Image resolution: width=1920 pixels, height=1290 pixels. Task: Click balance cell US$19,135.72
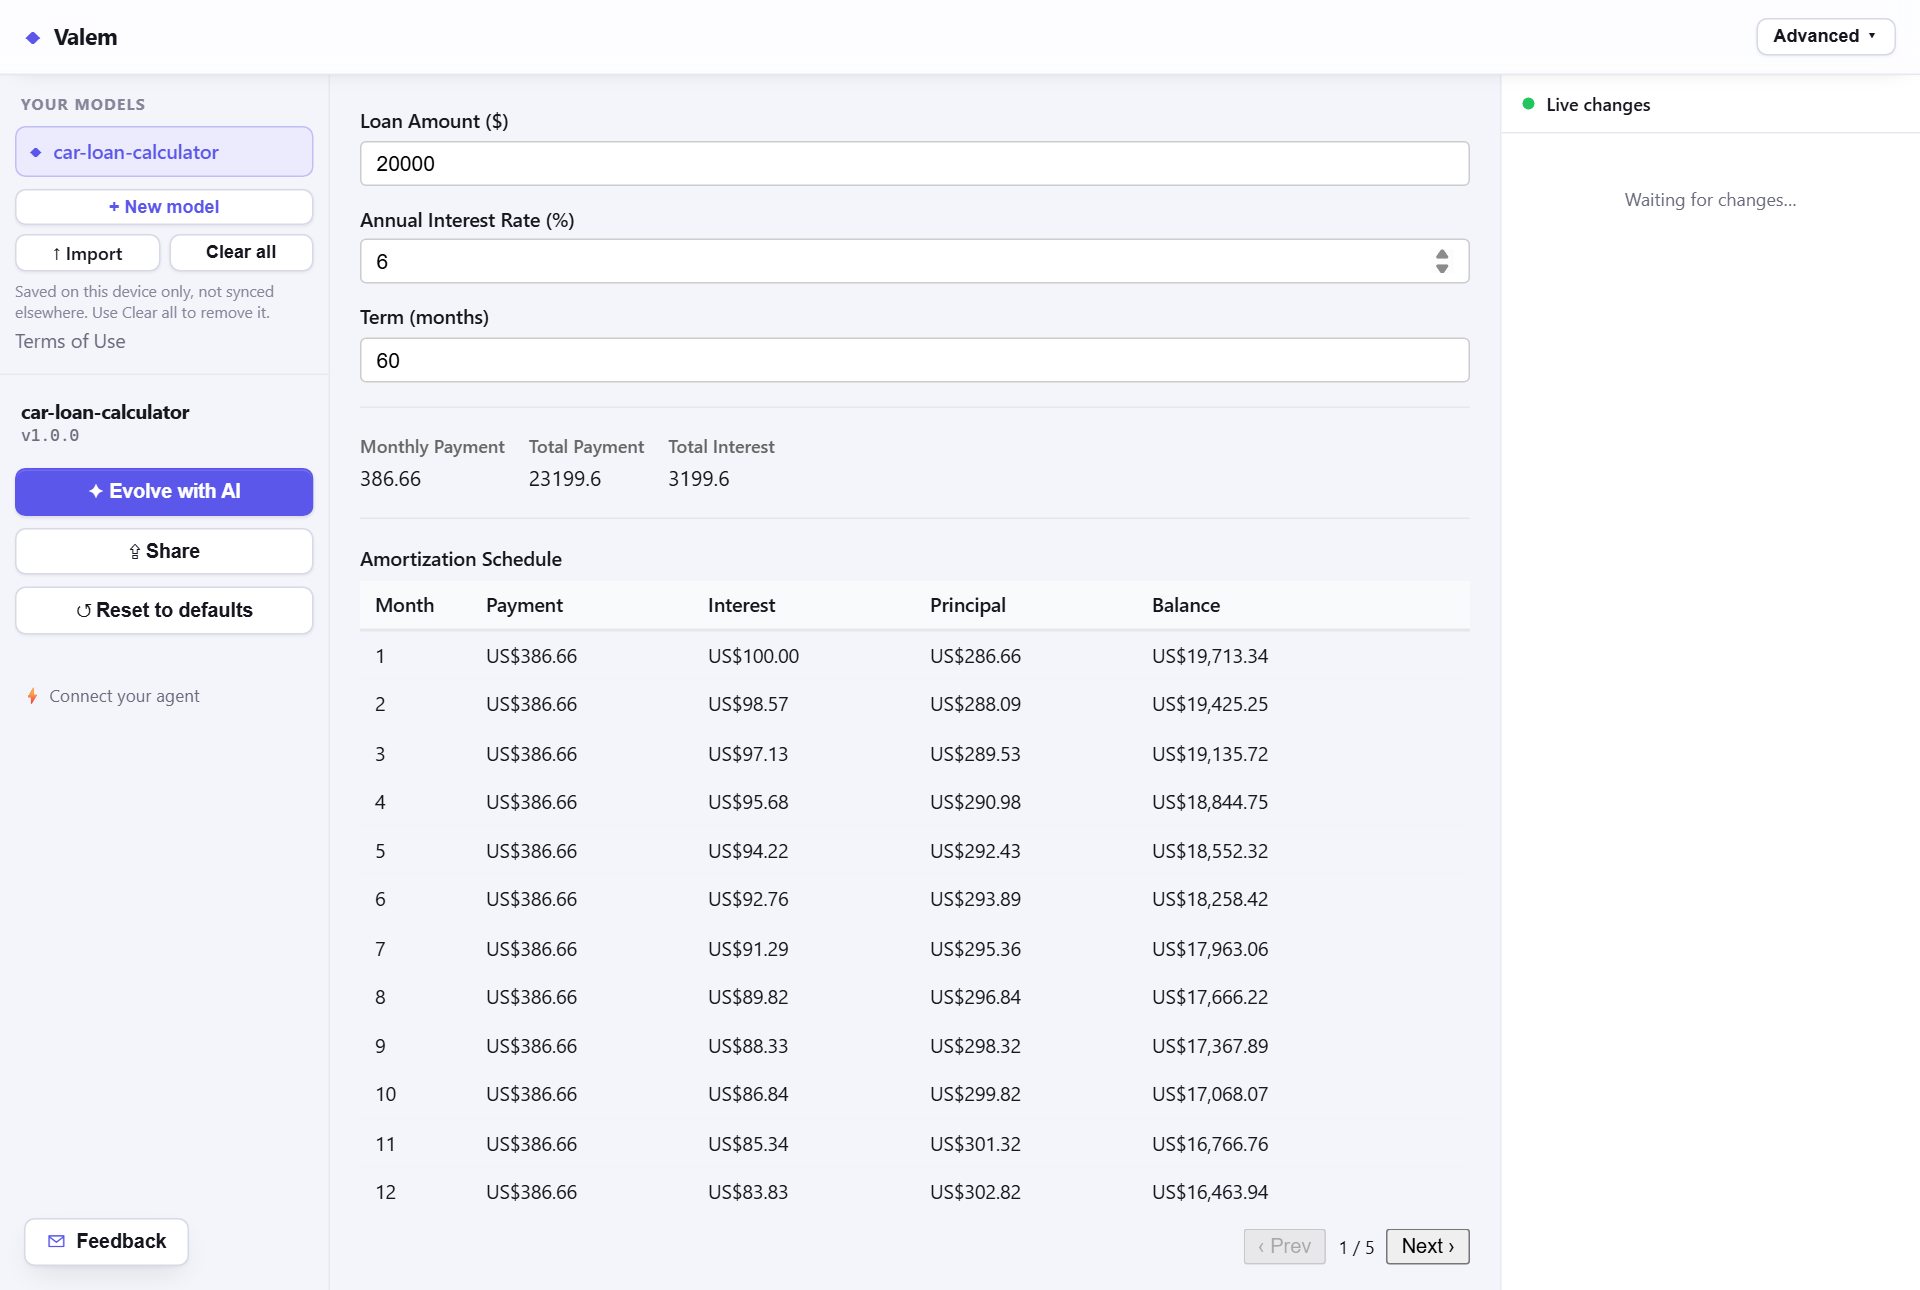pos(1209,754)
